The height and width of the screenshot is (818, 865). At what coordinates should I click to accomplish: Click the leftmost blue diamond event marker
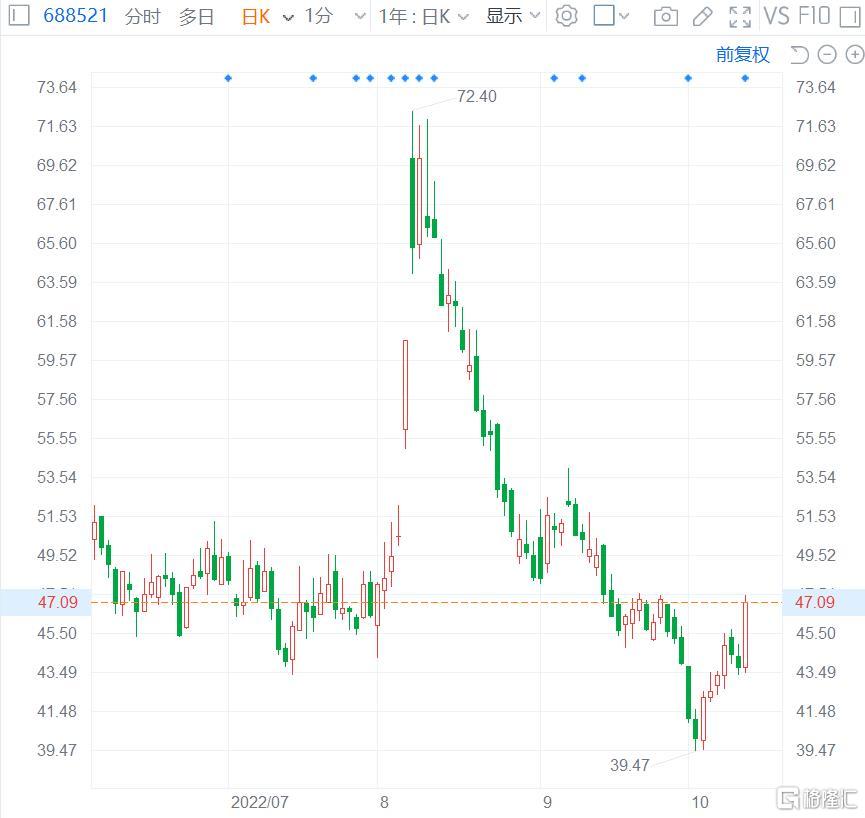pos(228,78)
